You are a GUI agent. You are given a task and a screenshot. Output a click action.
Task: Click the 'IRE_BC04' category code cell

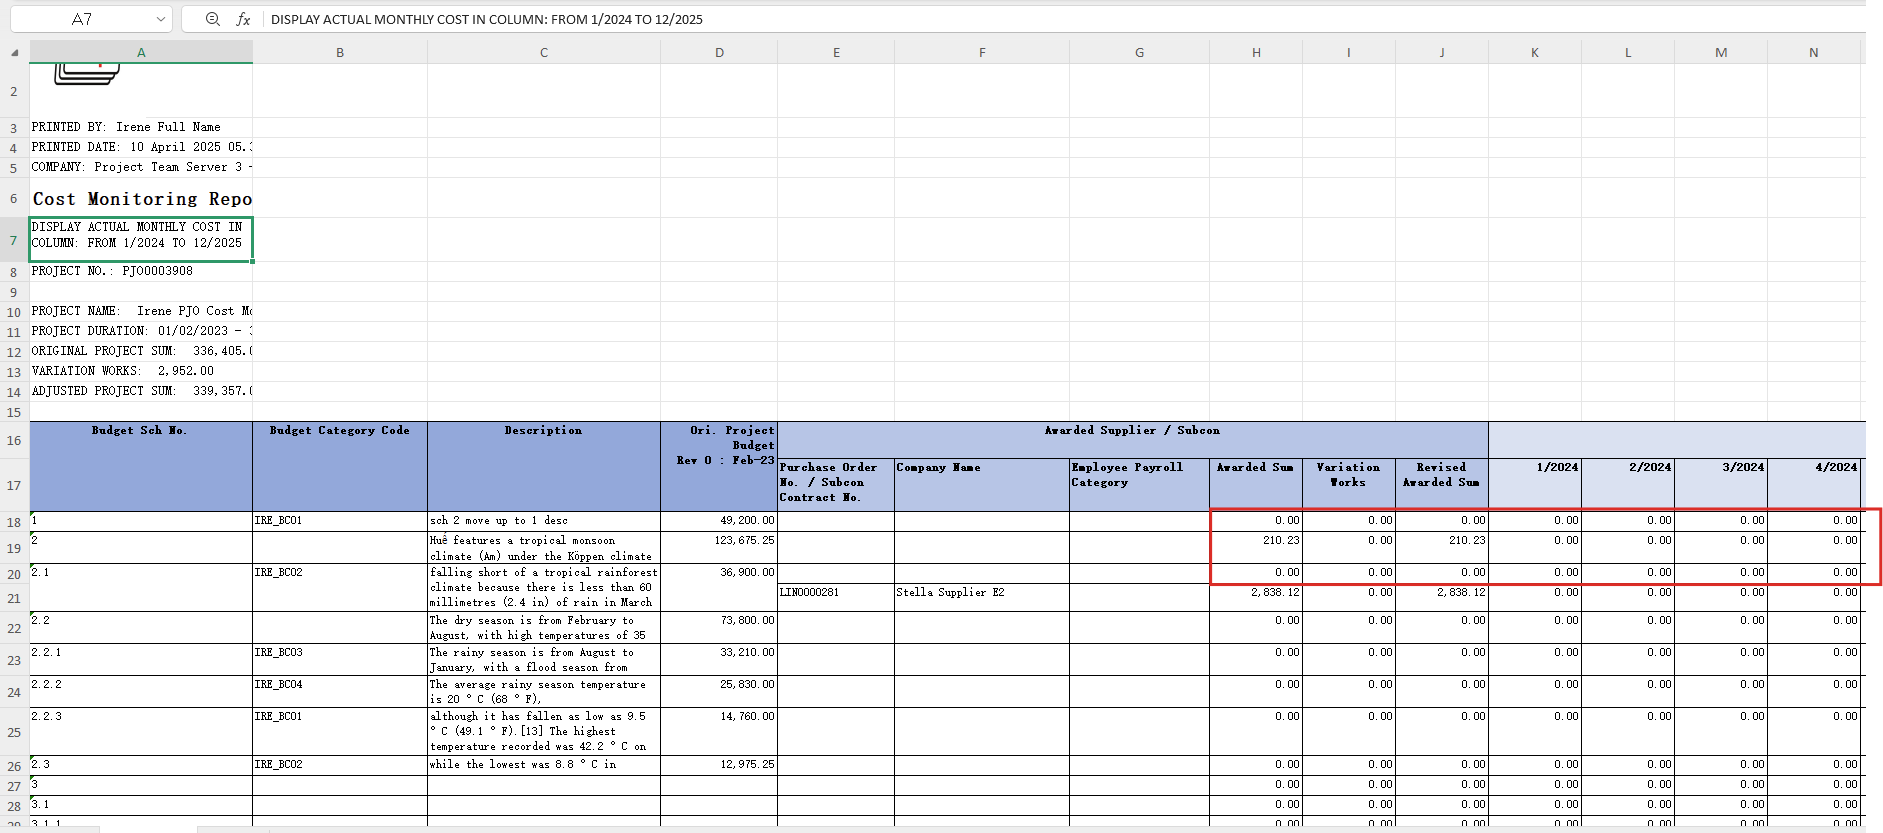point(340,692)
